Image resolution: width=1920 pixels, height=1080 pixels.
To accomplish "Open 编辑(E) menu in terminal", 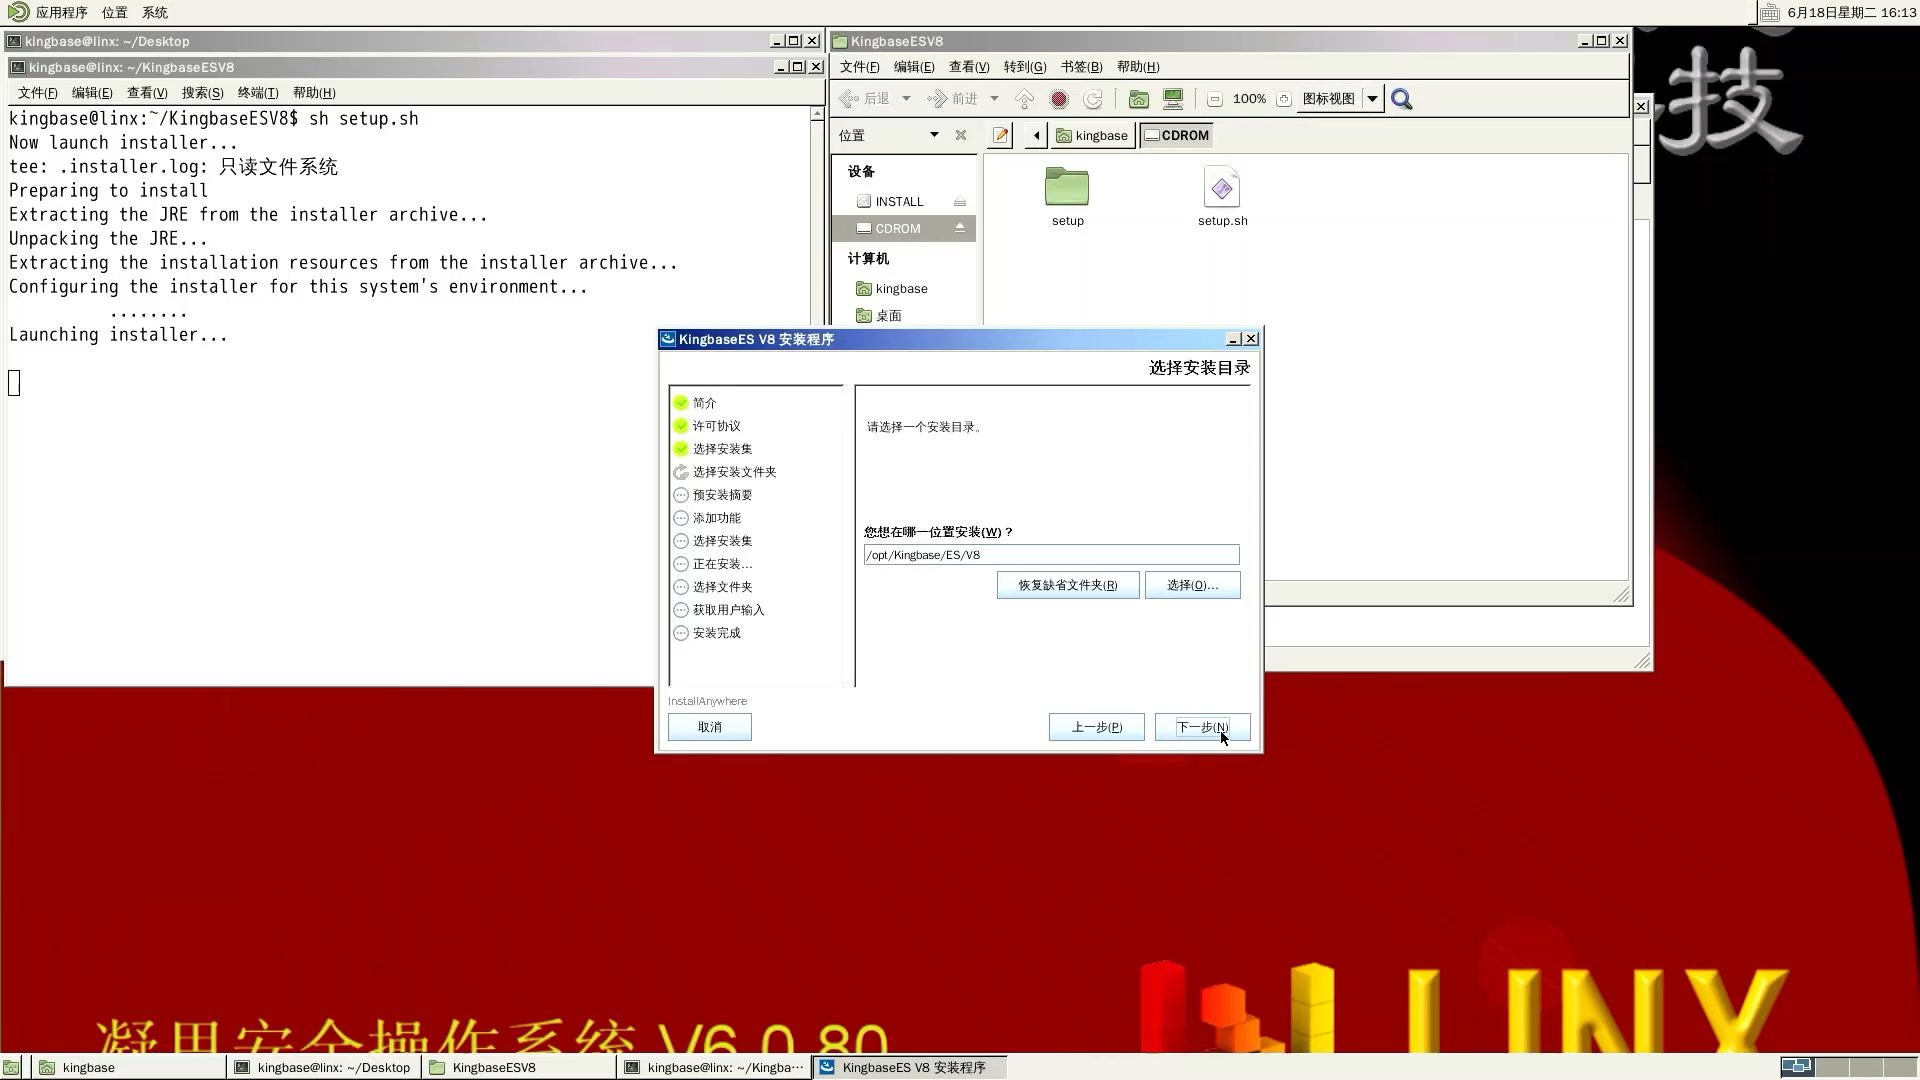I will 92,93.
